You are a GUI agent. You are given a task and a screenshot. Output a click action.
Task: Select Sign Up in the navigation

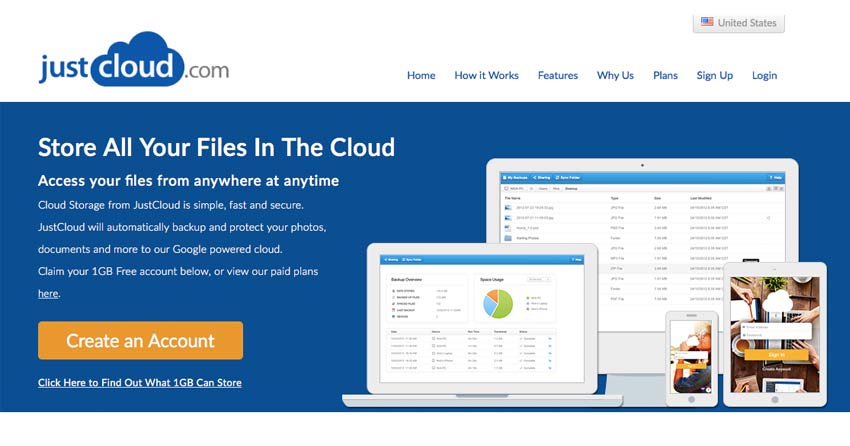(714, 75)
